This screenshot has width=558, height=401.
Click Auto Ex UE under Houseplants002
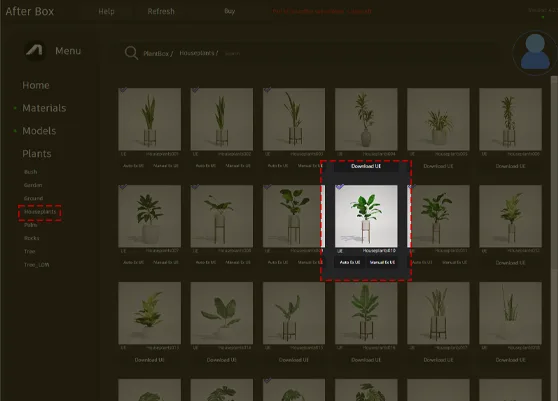tap(206, 166)
